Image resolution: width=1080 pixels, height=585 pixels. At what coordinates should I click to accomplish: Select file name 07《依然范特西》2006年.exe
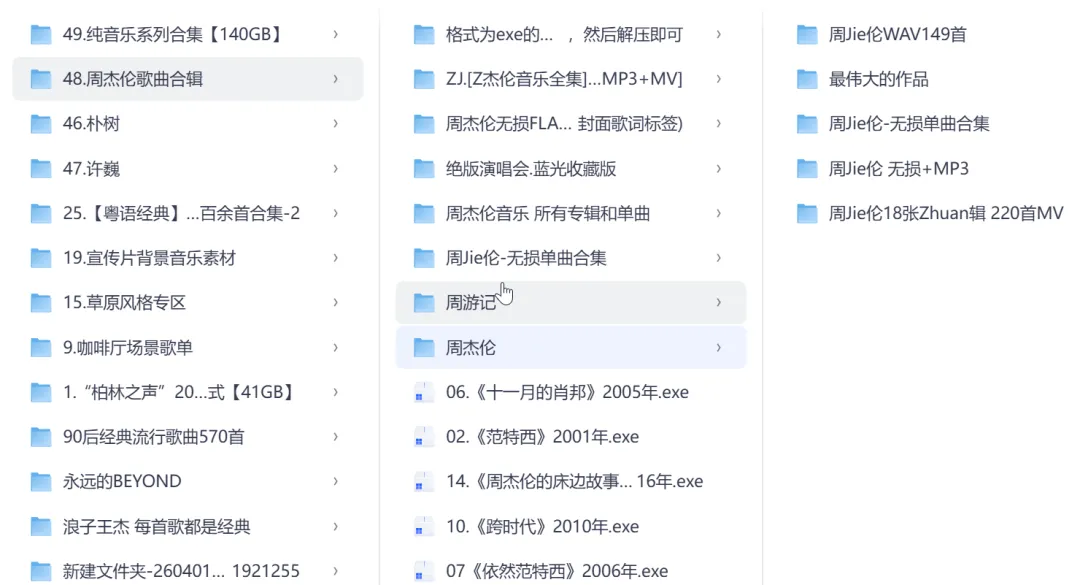coord(557,571)
